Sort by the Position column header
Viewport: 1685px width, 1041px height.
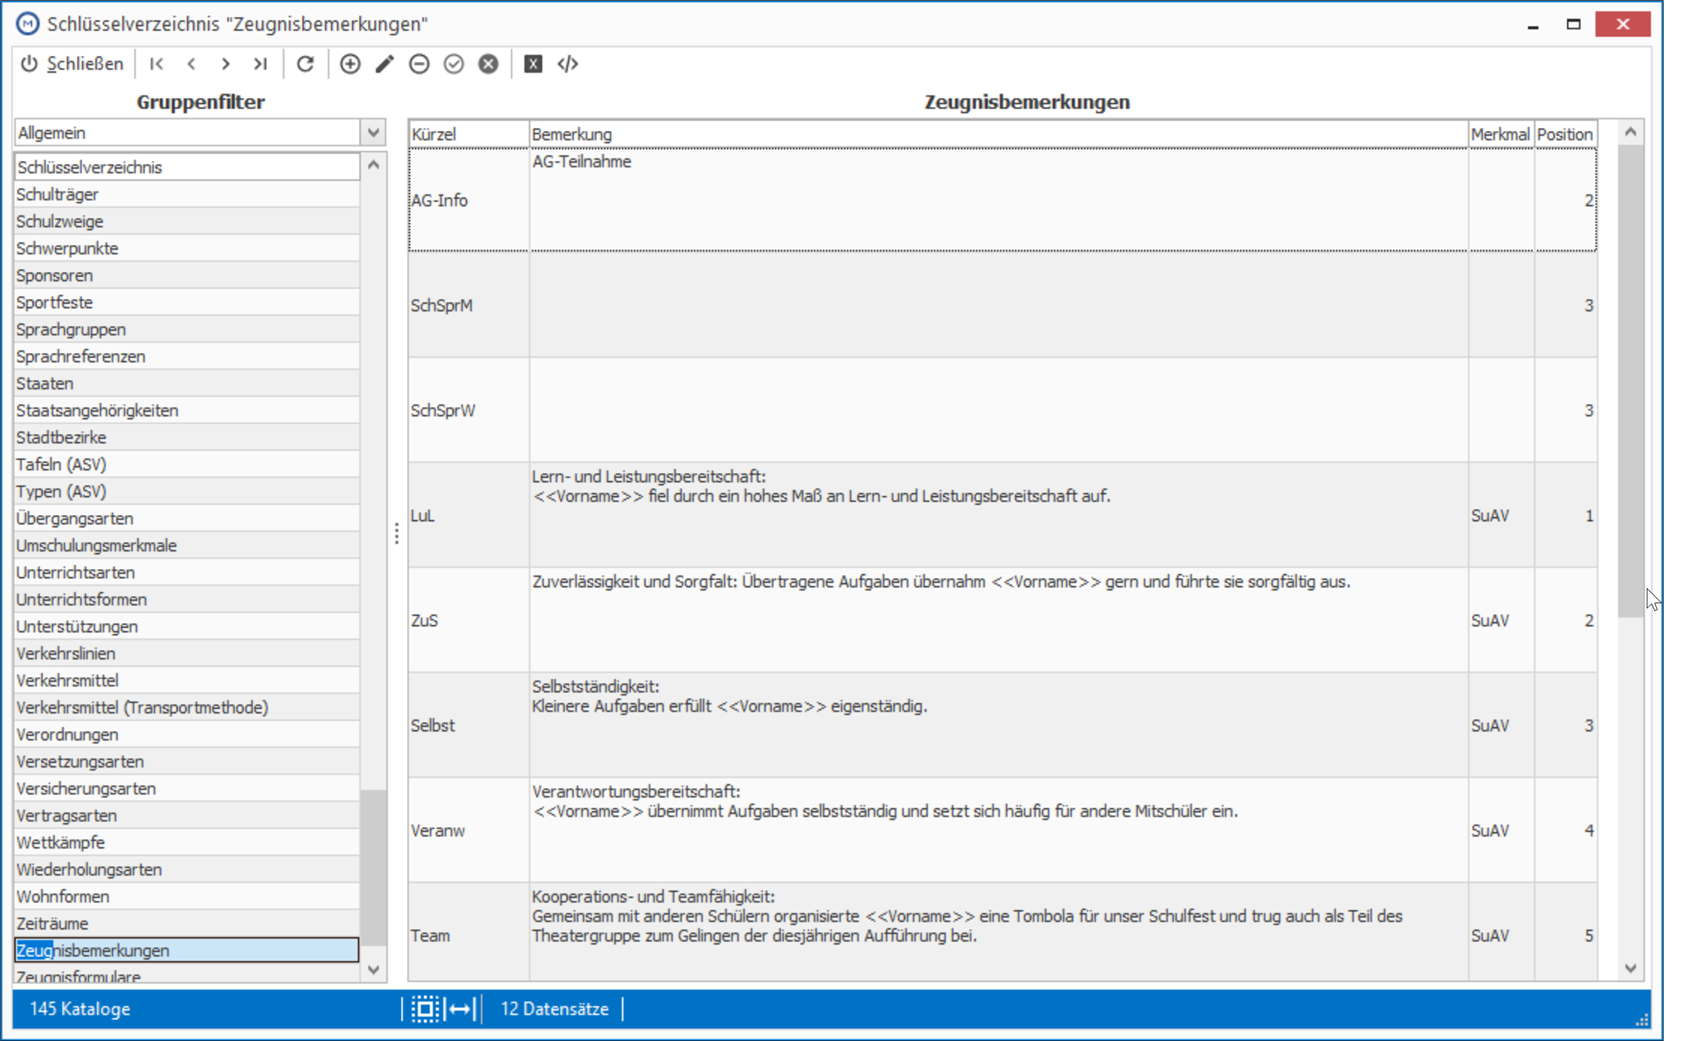1565,134
